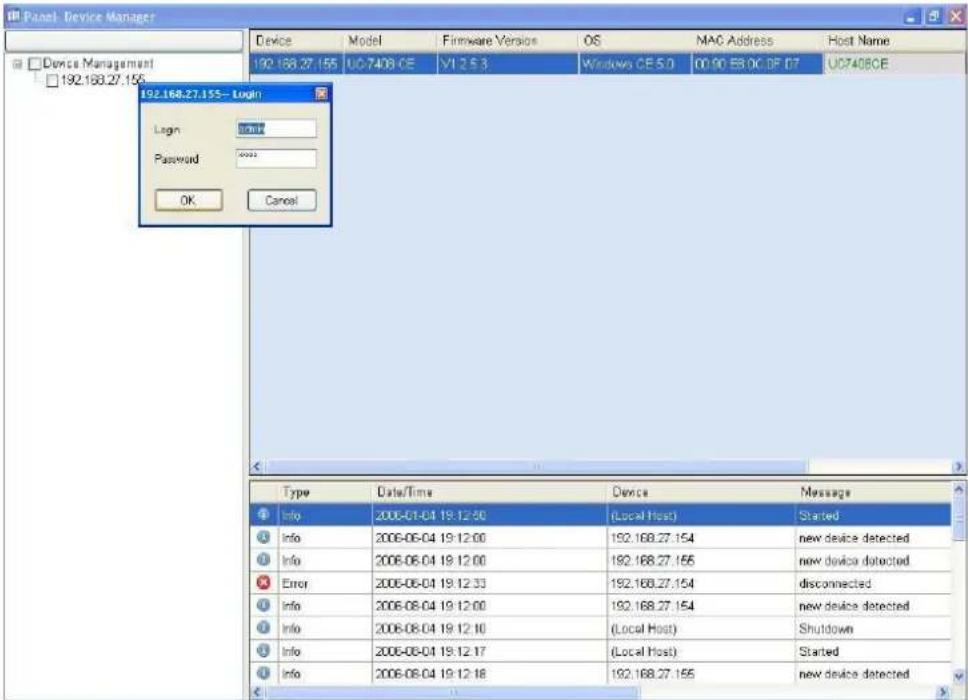Click Panel Device Manager title bar icon

13,15
